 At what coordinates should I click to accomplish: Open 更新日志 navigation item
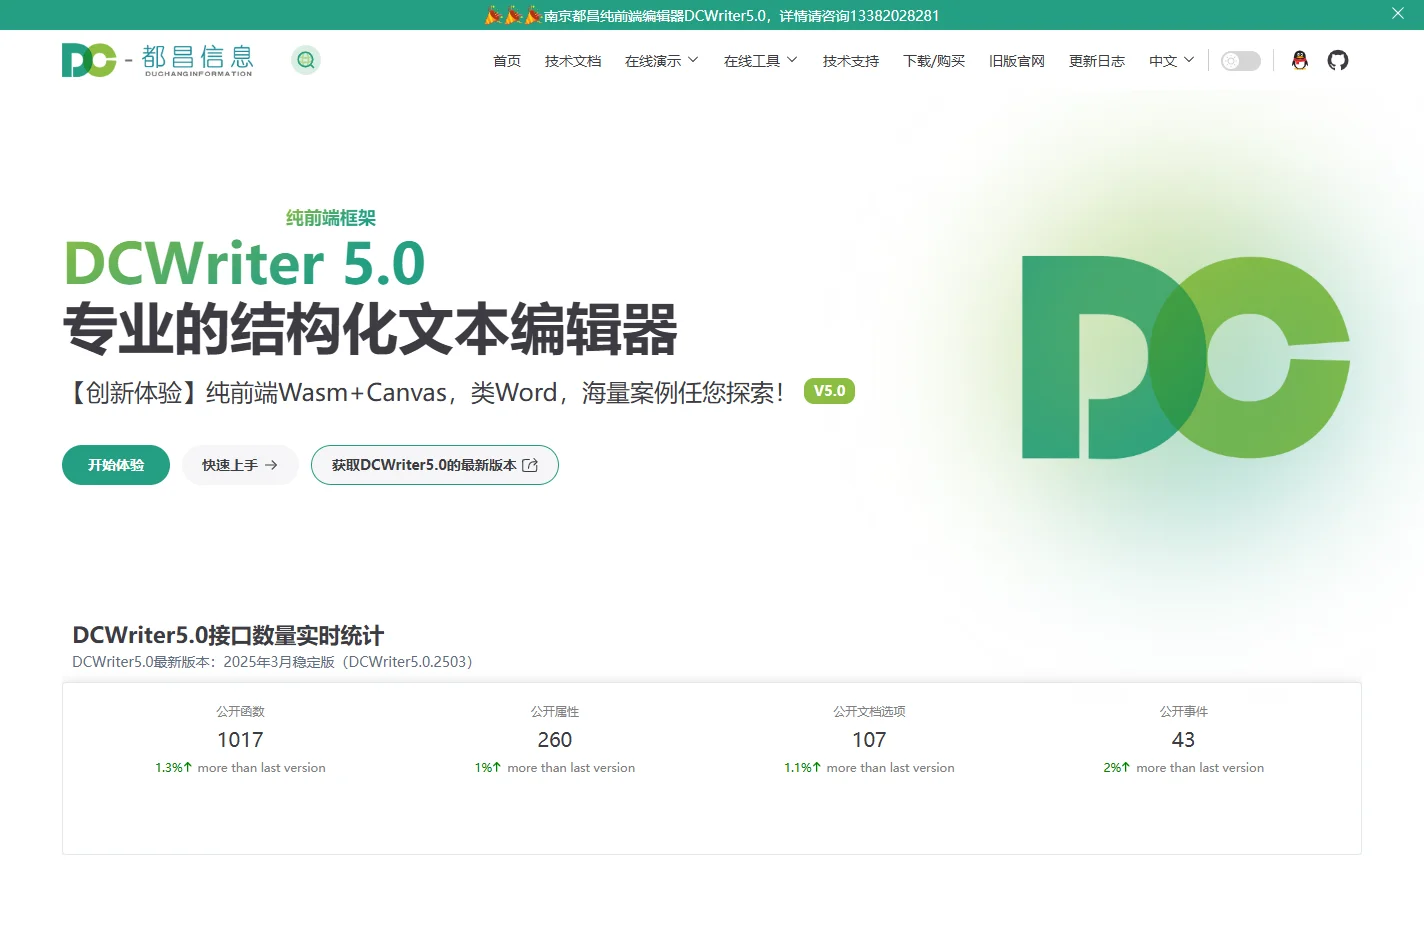pos(1097,61)
